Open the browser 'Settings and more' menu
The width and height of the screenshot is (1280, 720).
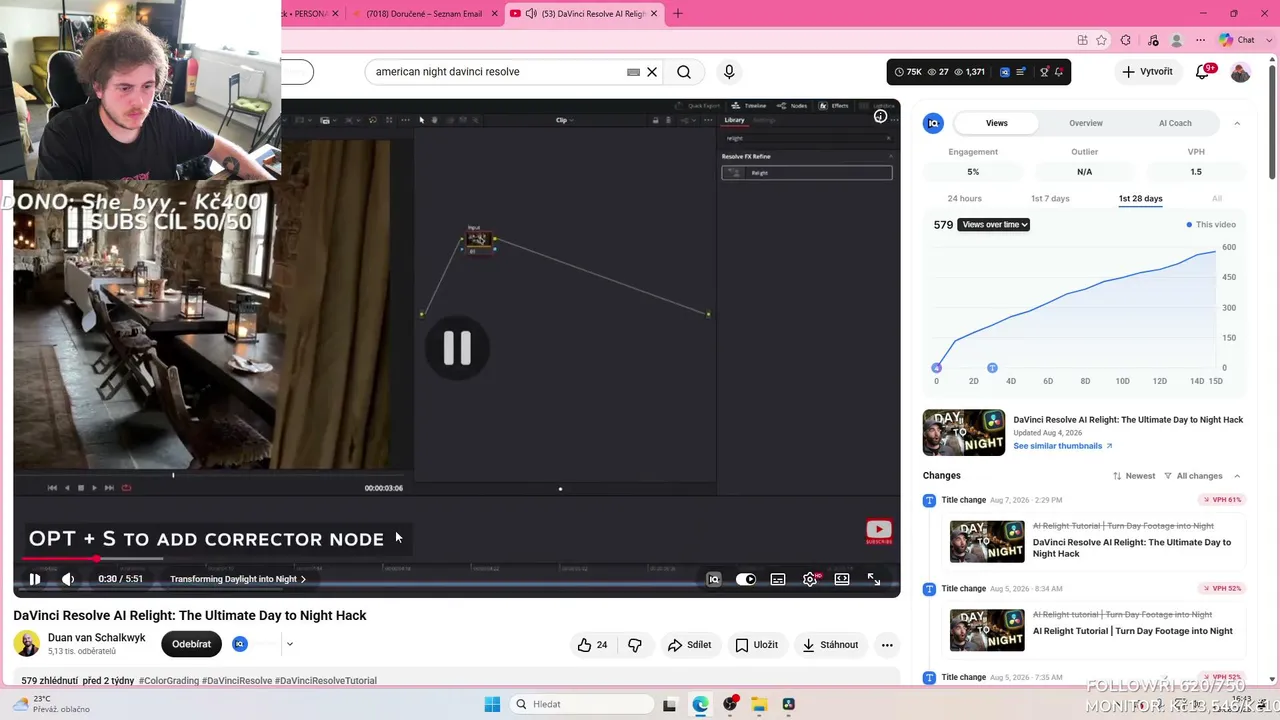tap(1202, 40)
